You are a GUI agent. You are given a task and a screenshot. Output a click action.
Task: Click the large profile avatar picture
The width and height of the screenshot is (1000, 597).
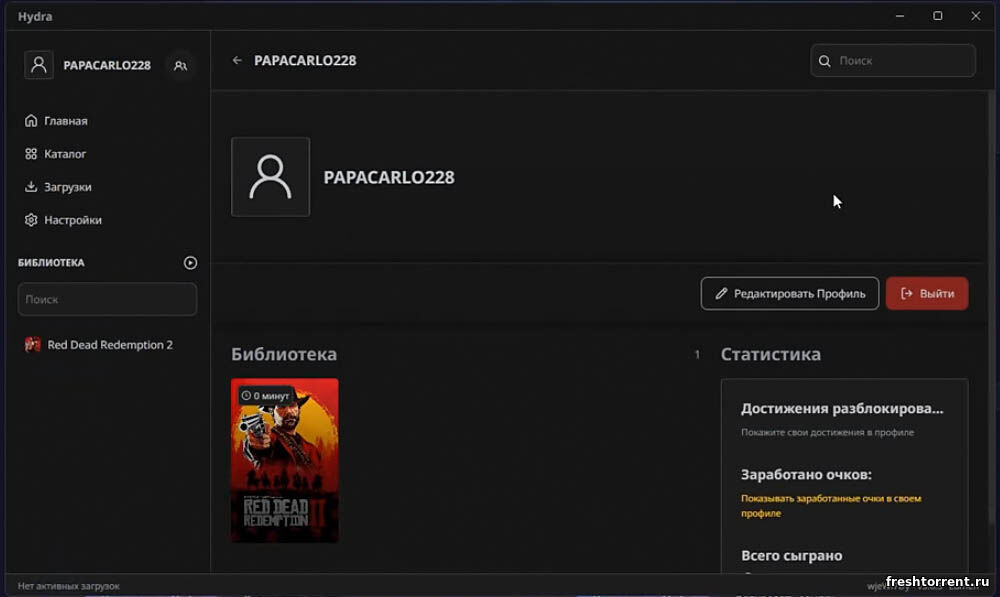(270, 177)
